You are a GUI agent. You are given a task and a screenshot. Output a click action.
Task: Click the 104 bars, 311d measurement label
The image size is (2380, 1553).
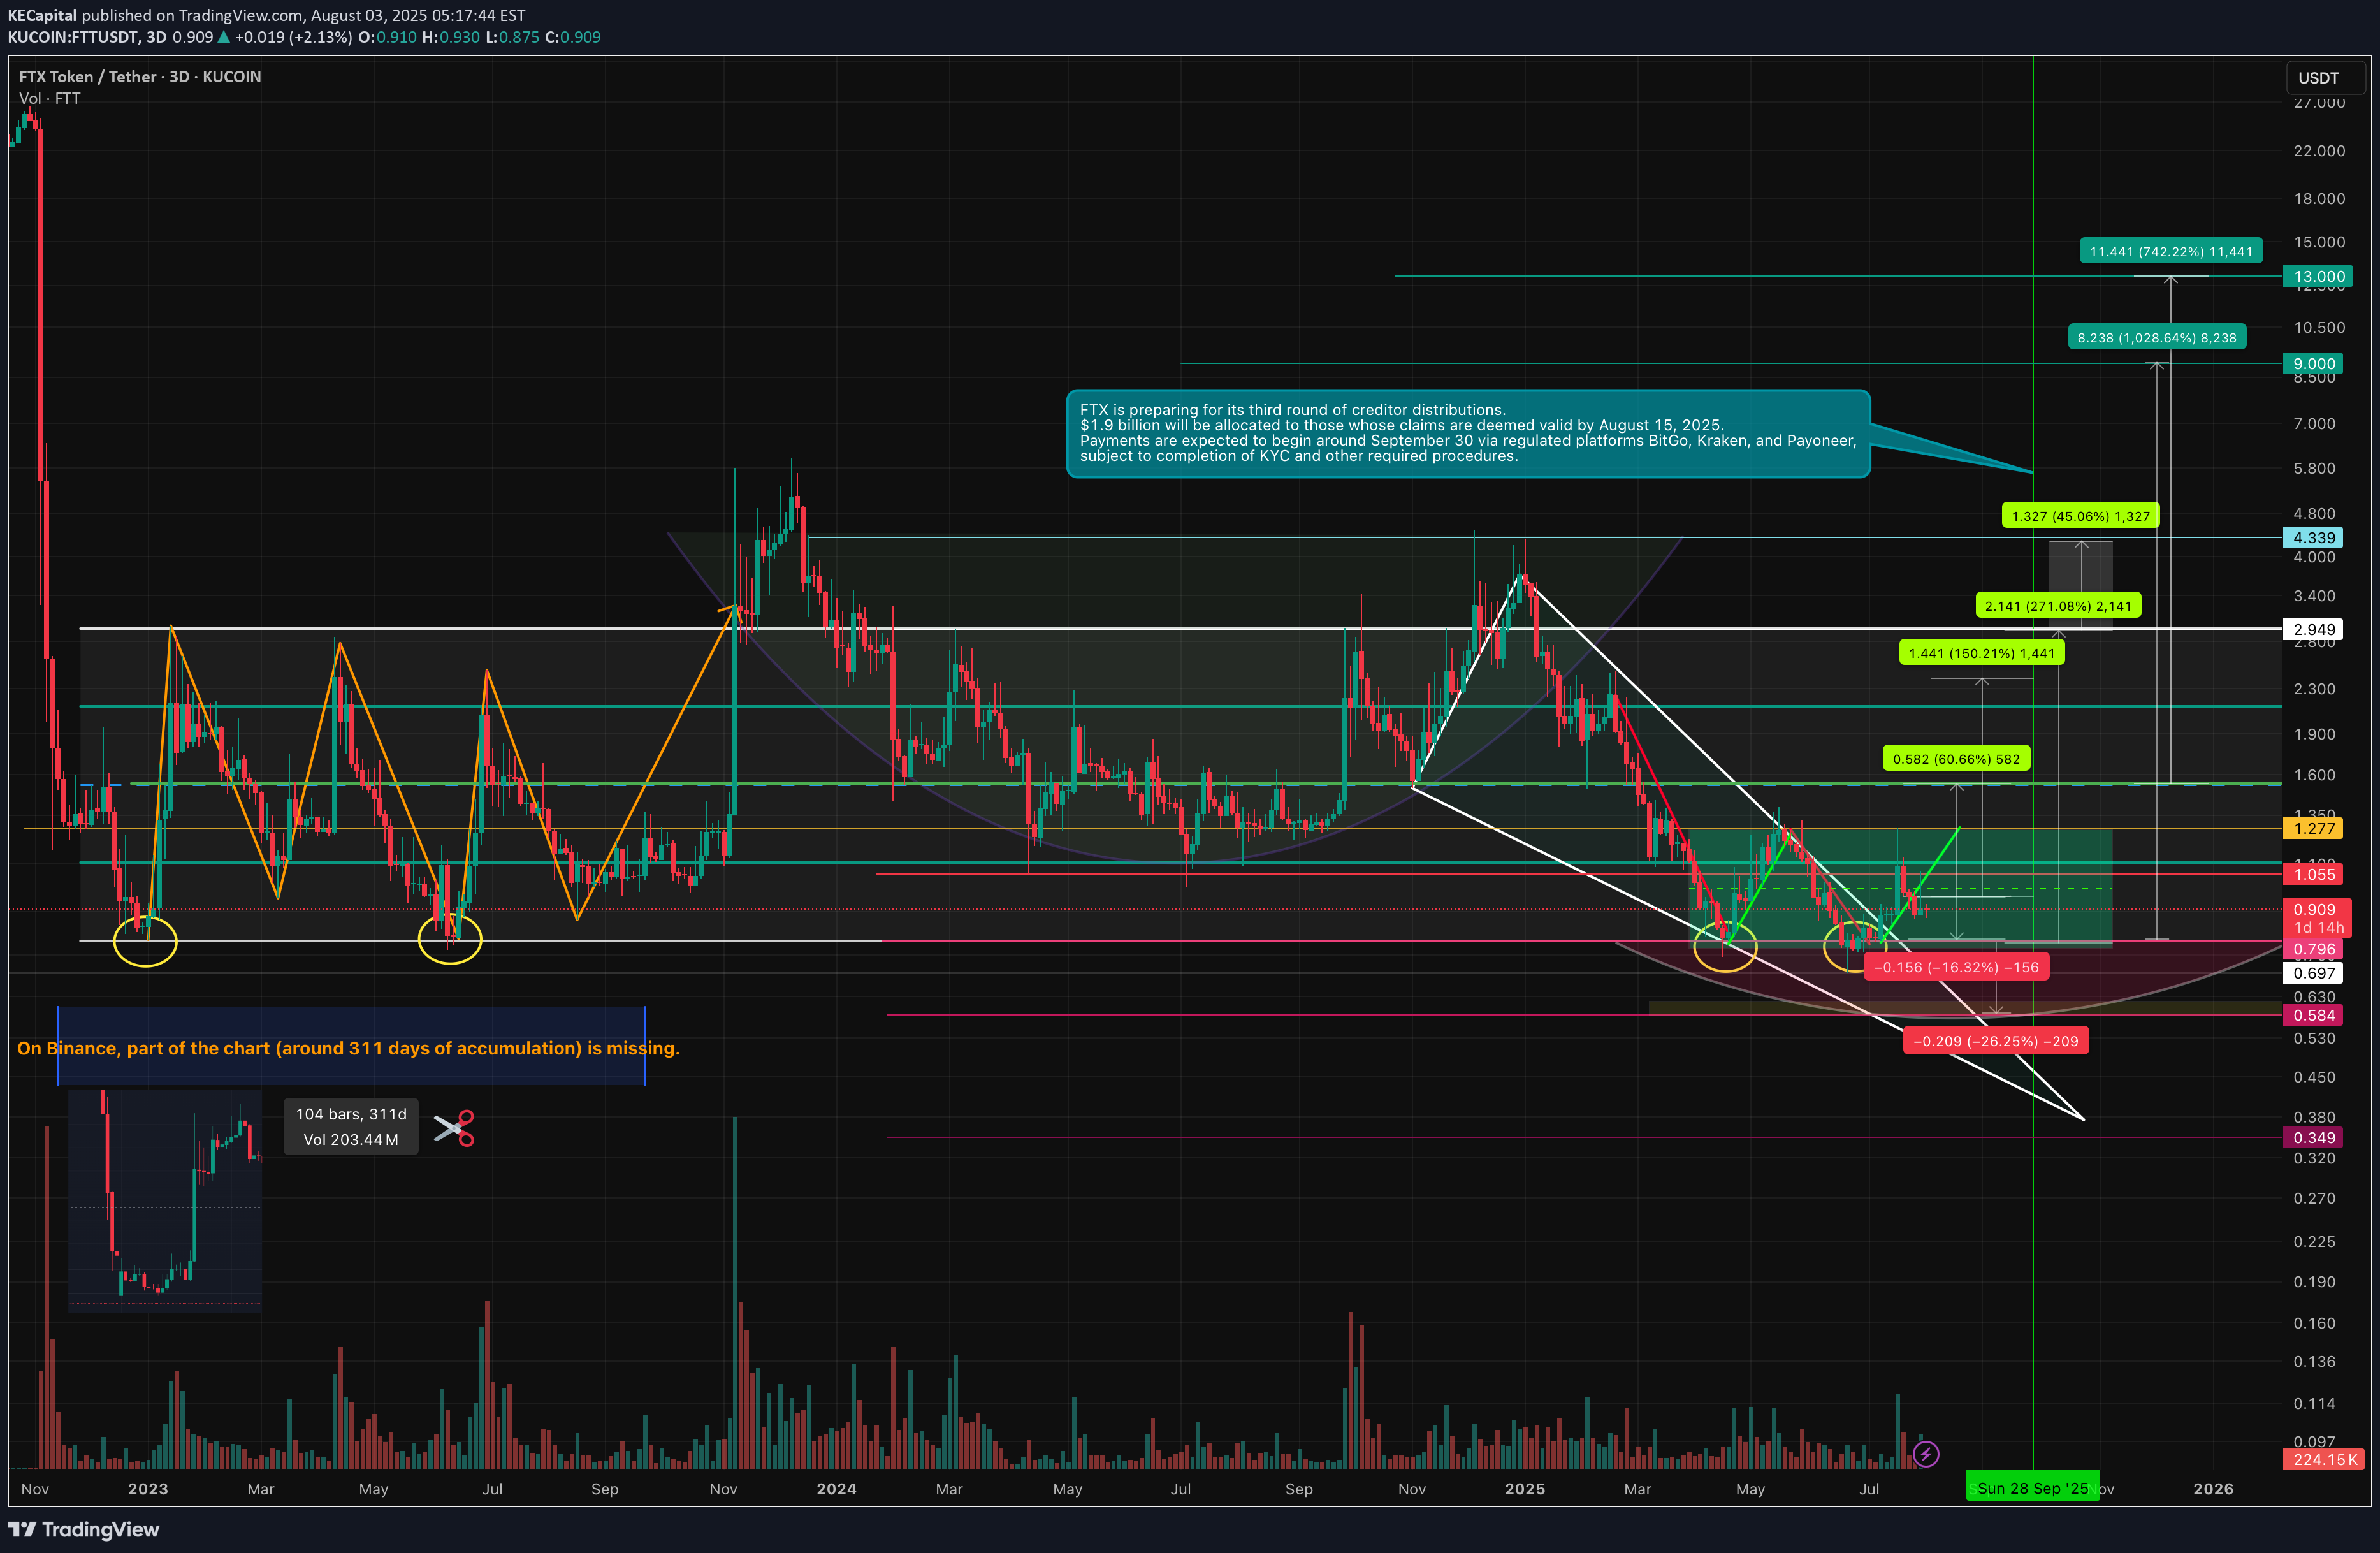(351, 1127)
